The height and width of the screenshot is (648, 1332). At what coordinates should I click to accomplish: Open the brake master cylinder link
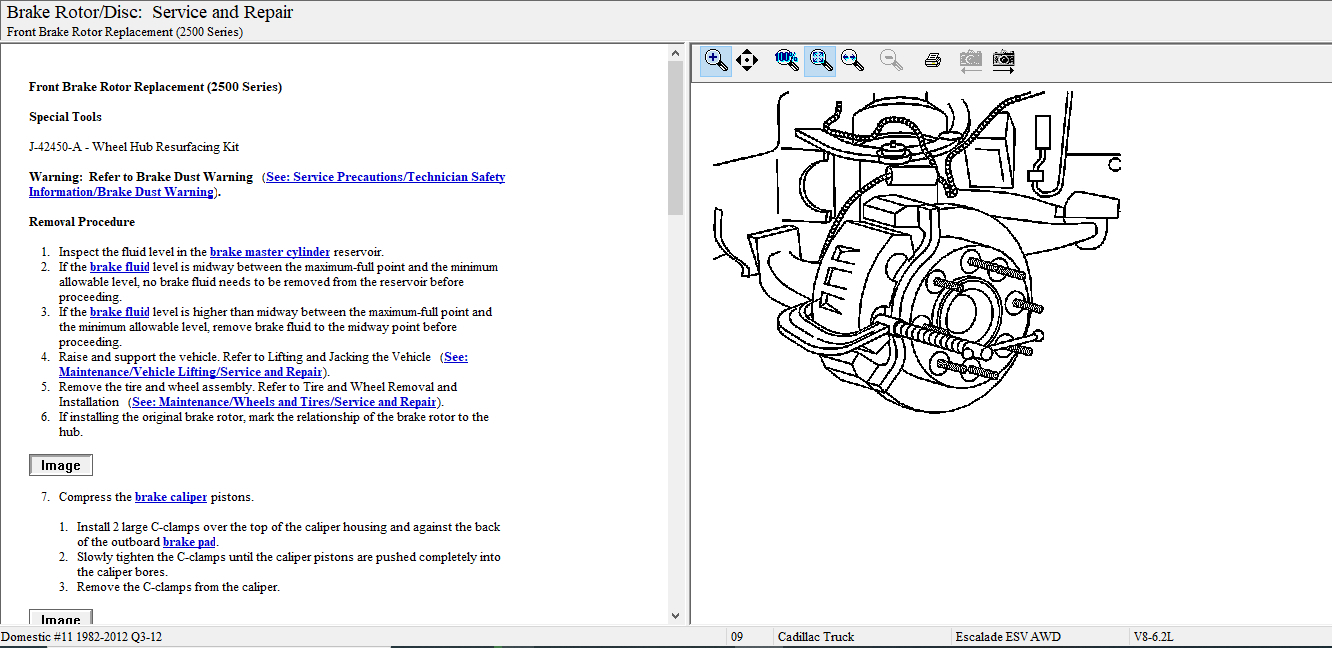tap(269, 252)
